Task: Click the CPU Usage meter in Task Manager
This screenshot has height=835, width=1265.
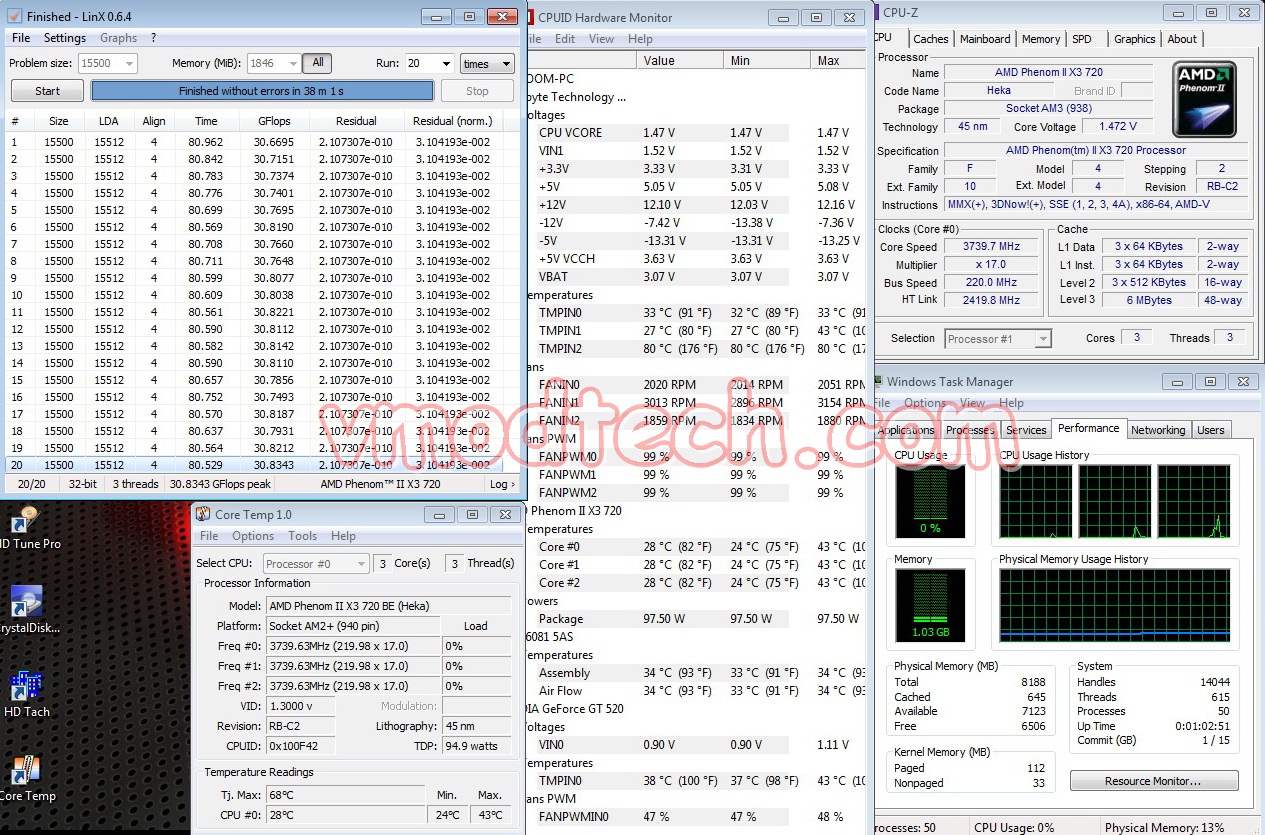Action: (930, 501)
